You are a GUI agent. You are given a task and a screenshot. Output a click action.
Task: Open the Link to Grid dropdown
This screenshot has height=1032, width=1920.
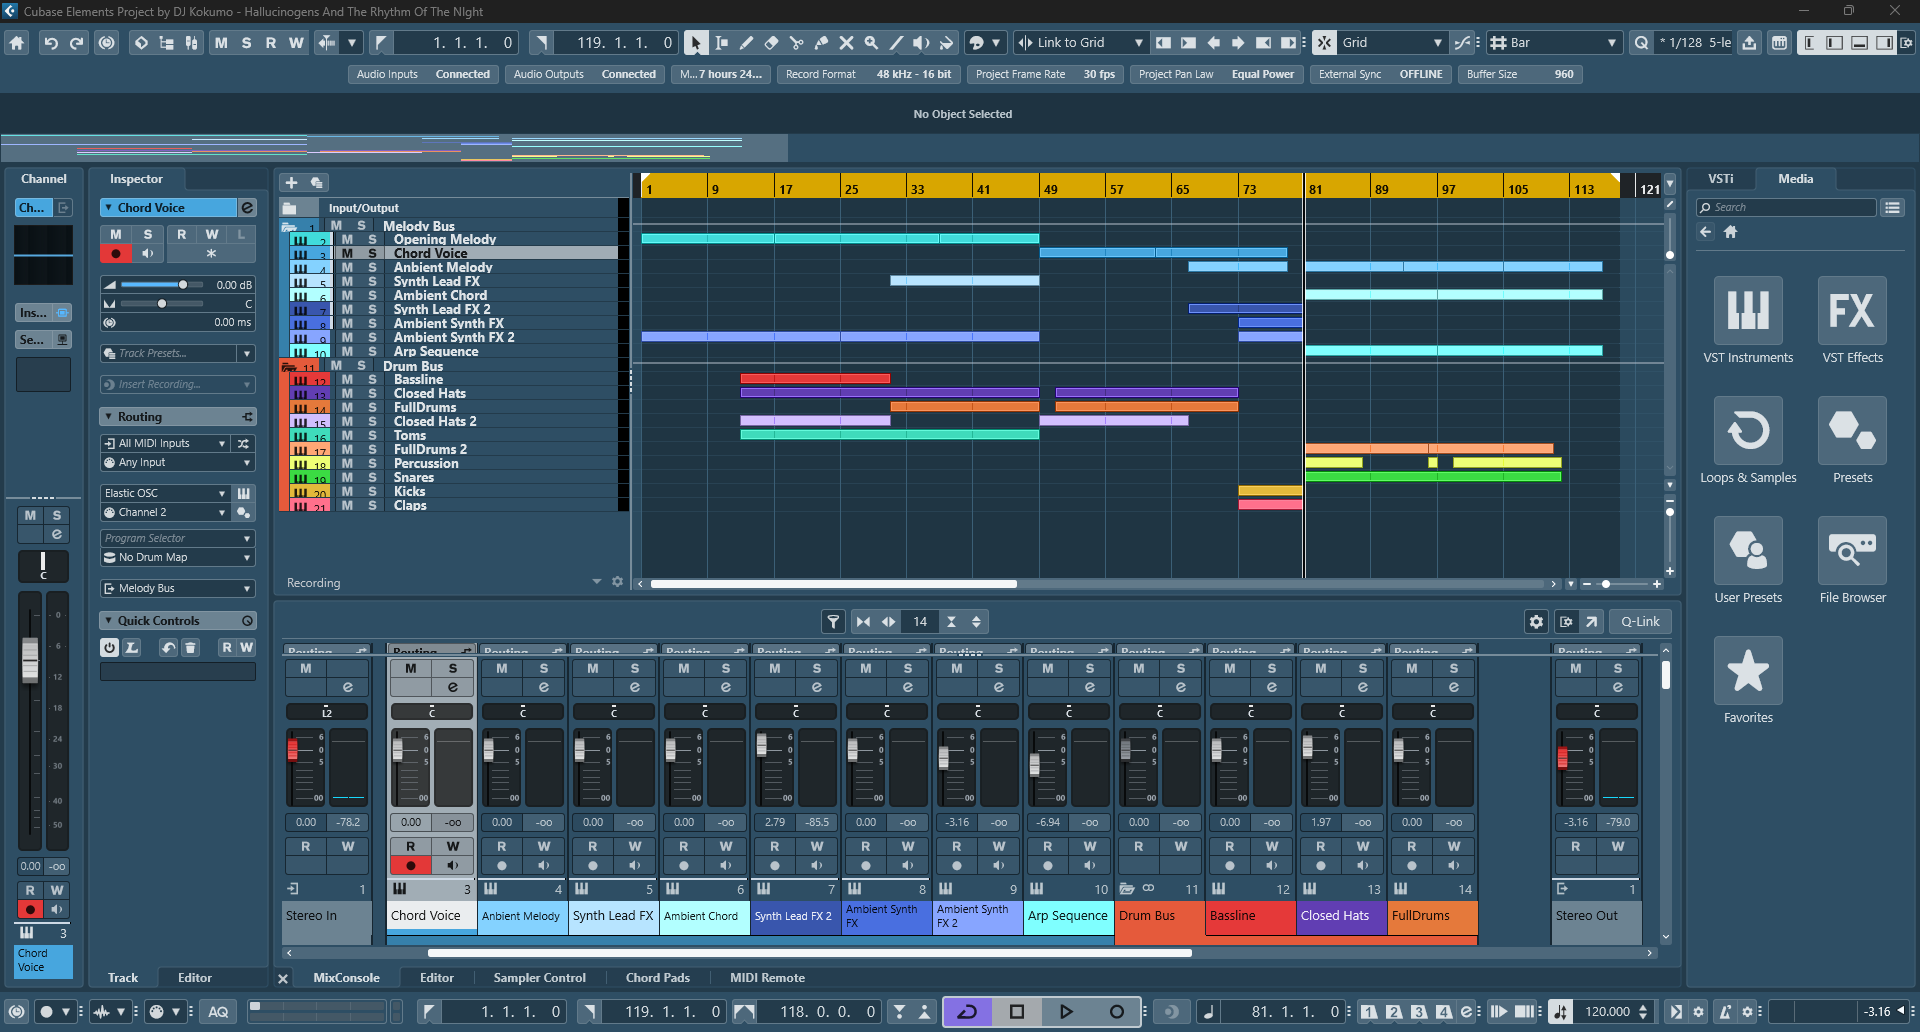pyautogui.click(x=1080, y=43)
